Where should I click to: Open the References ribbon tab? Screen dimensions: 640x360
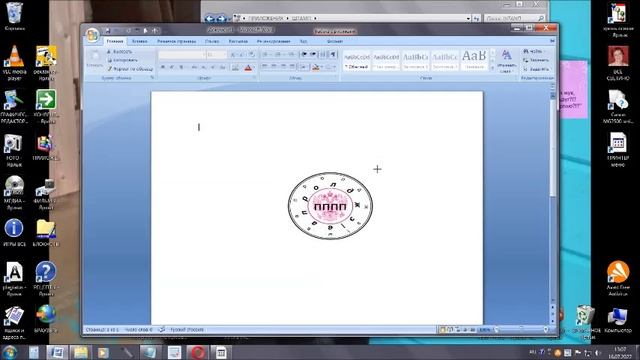coord(212,41)
